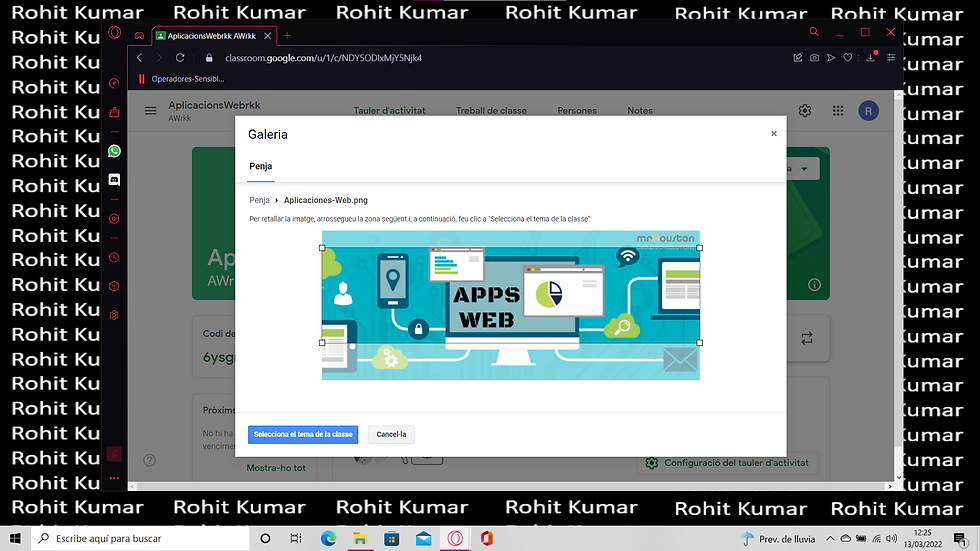Click the Apps Web banner image preview

click(x=511, y=305)
